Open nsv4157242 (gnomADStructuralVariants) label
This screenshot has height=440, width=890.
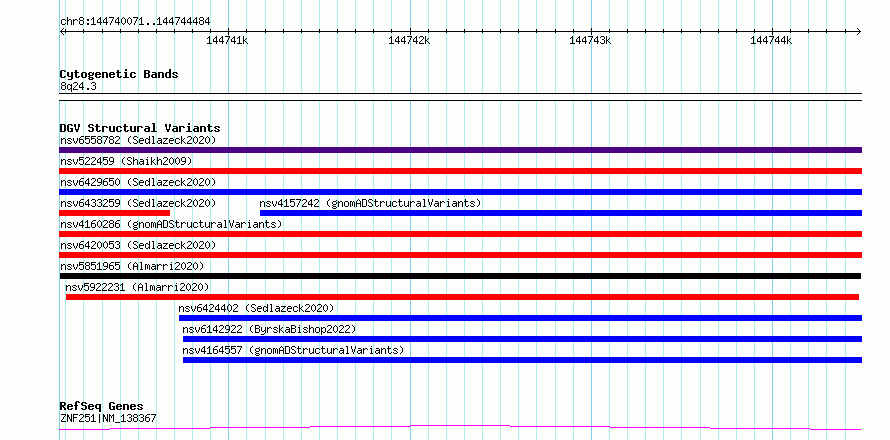[370, 203]
